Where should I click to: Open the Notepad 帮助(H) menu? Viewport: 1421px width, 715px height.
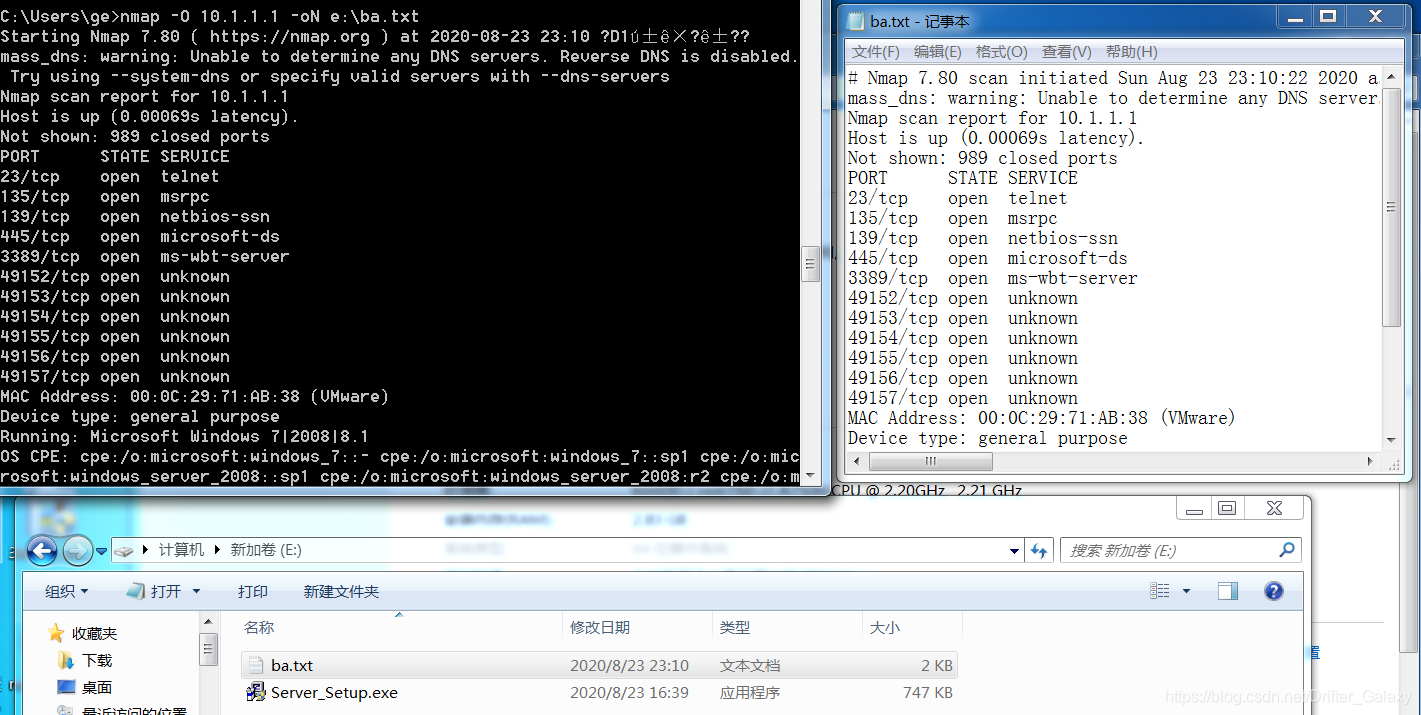[x=1132, y=52]
